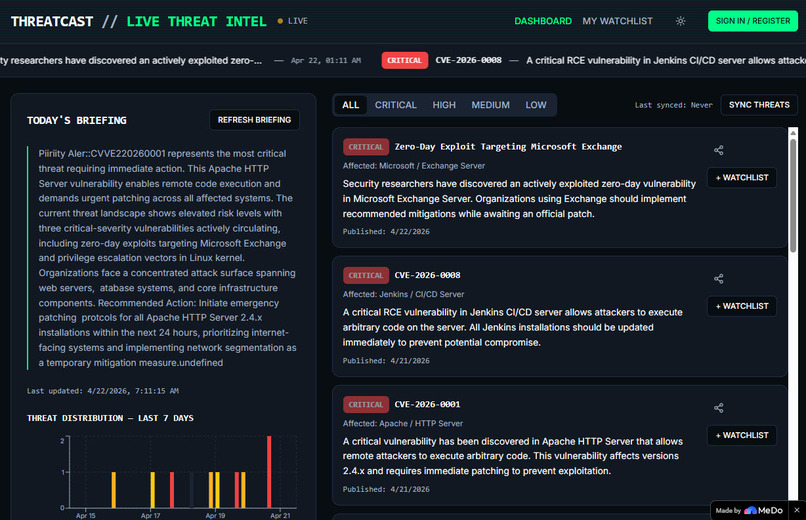Screen dimensions: 806x520
Task: Show ALL severity threats
Action: [x=351, y=105]
